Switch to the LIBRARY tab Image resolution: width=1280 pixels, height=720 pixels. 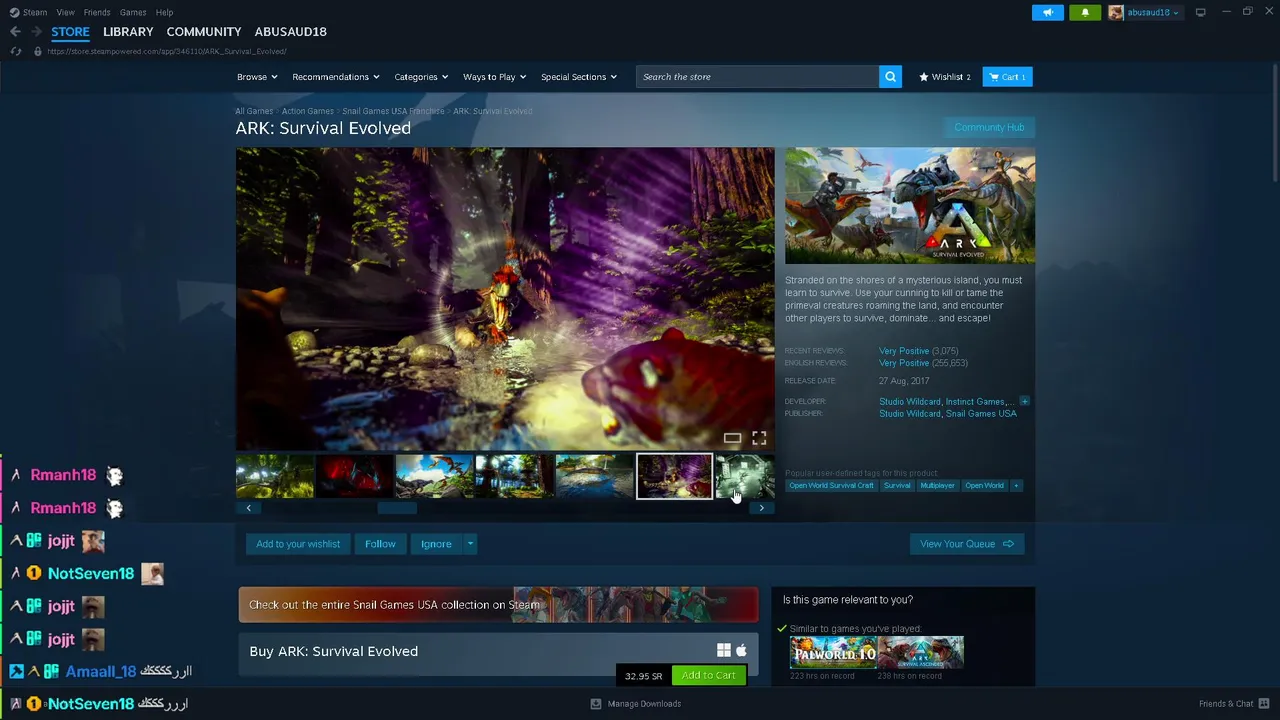[x=128, y=32]
